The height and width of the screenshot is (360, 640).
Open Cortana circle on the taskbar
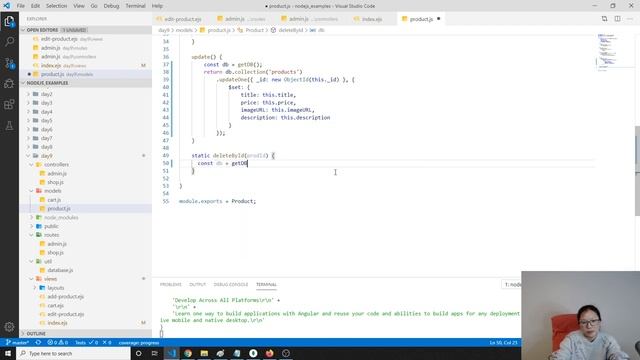pos(138,353)
